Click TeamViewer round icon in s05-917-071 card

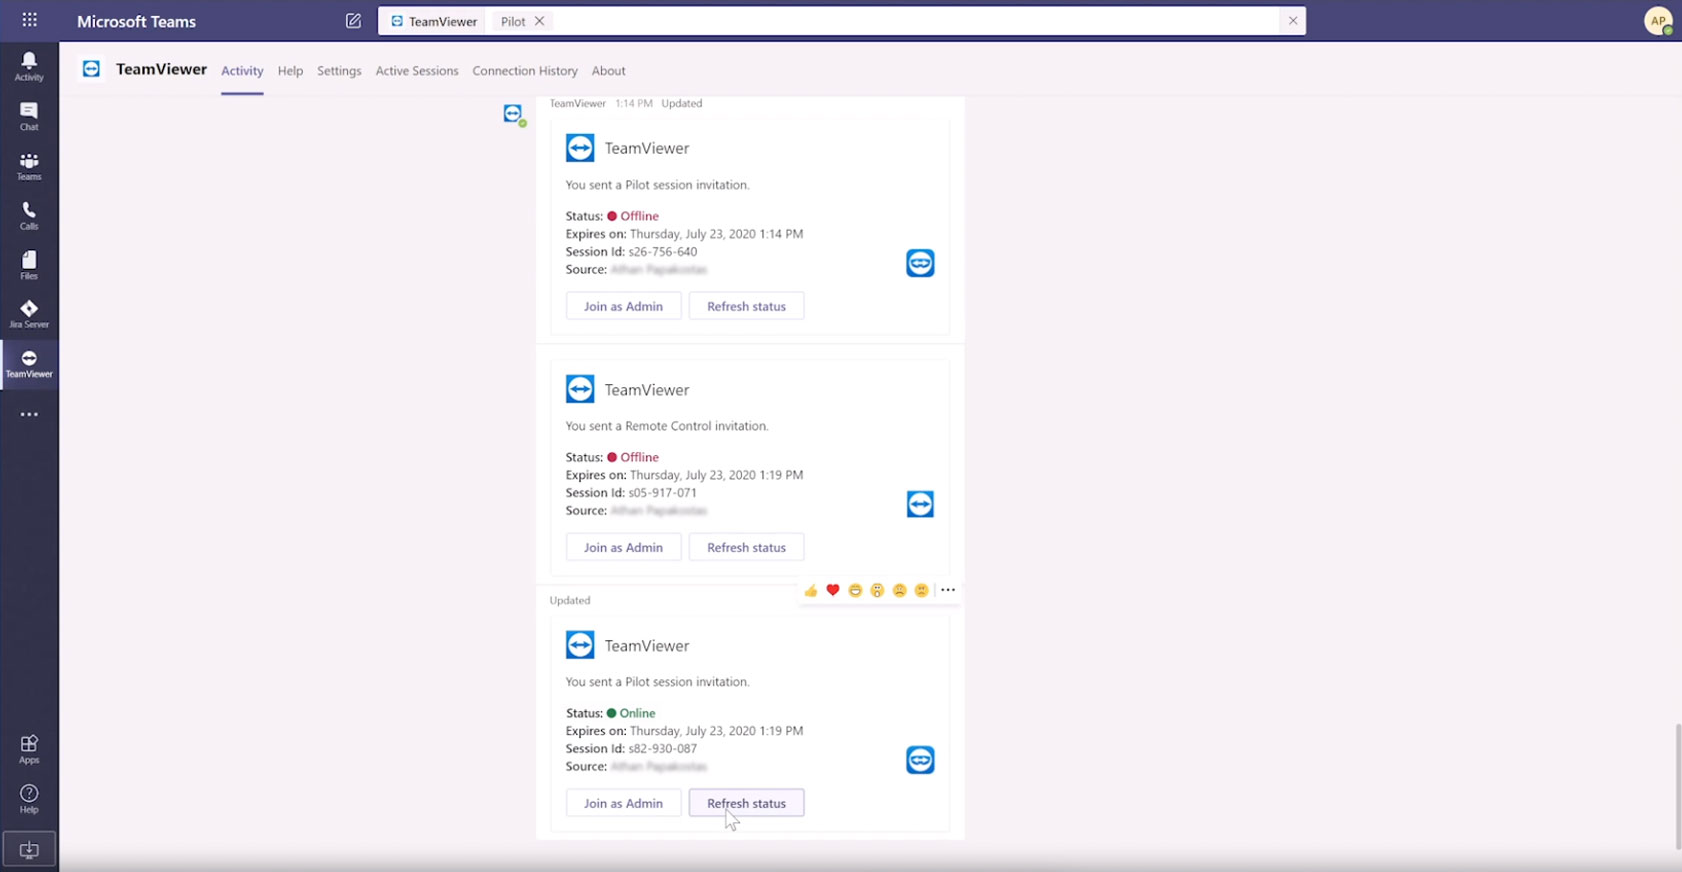[x=920, y=504]
